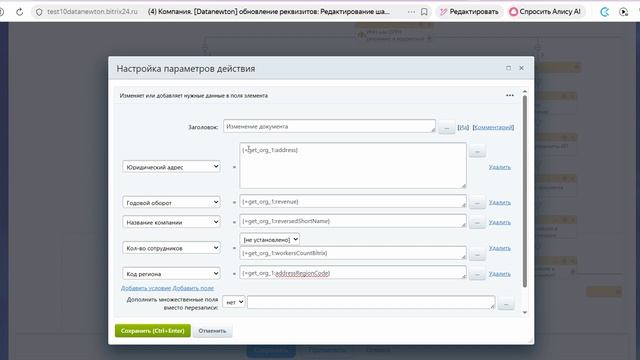
Task: Open the Кол-во сотрудников field dropdown
Action: click(x=171, y=248)
